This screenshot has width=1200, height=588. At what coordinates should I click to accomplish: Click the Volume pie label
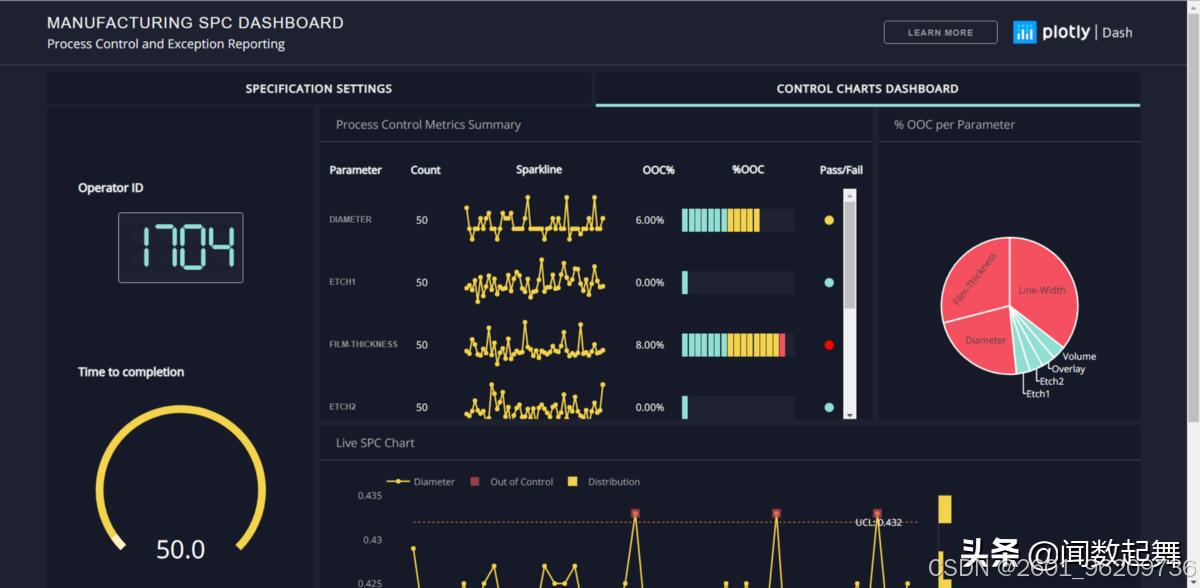[1079, 357]
